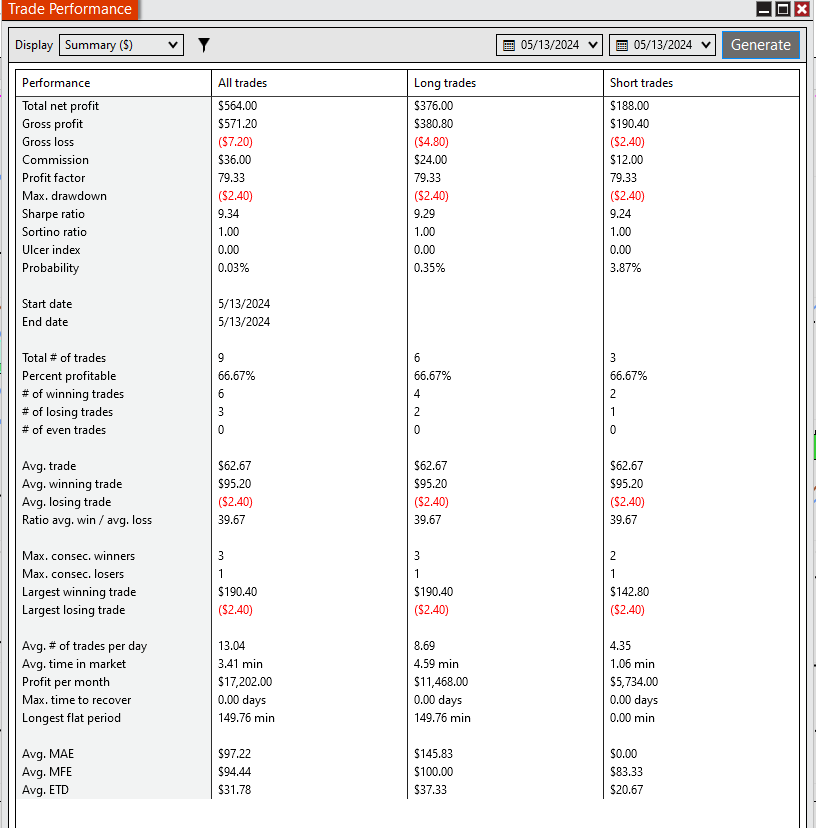Click the end date 05/13/2024 field
The height and width of the screenshot is (828, 816).
tap(662, 45)
